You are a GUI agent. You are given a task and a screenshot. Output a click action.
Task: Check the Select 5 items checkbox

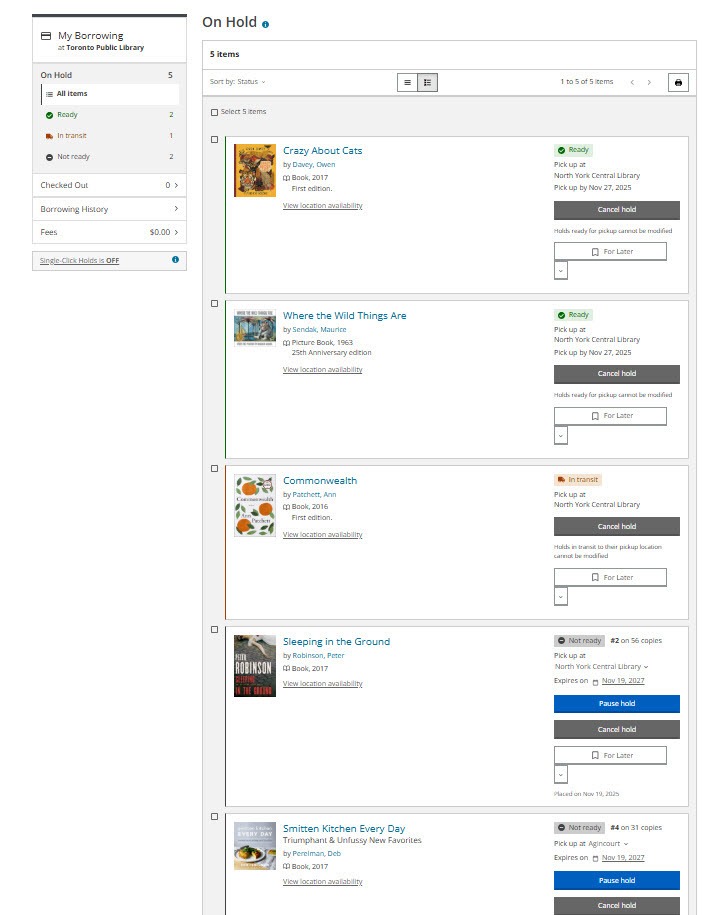214,112
